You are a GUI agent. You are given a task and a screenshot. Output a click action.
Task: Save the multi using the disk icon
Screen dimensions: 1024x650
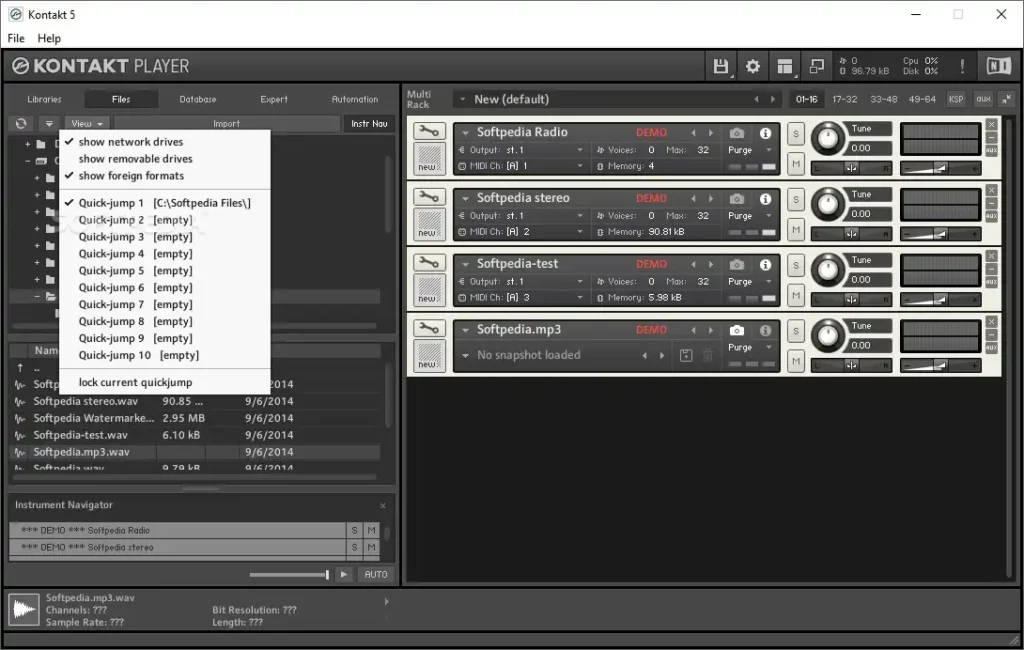(720, 64)
